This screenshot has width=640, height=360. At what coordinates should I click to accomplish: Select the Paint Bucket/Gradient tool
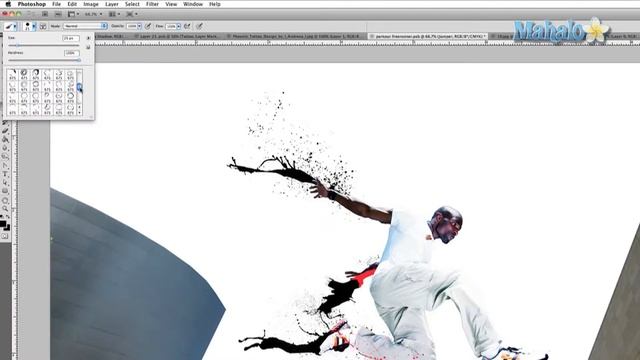pyautogui.click(x=5, y=139)
